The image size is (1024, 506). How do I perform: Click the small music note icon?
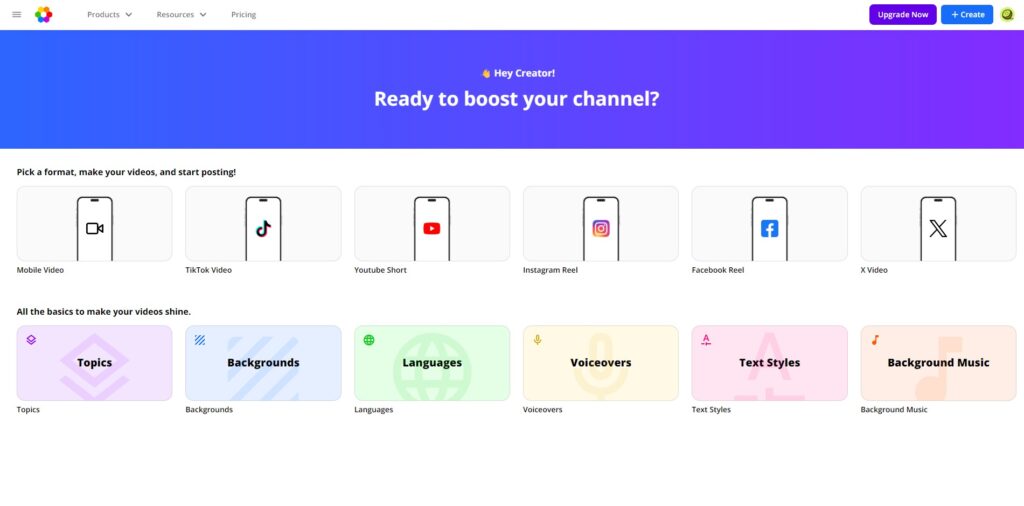[x=875, y=340]
